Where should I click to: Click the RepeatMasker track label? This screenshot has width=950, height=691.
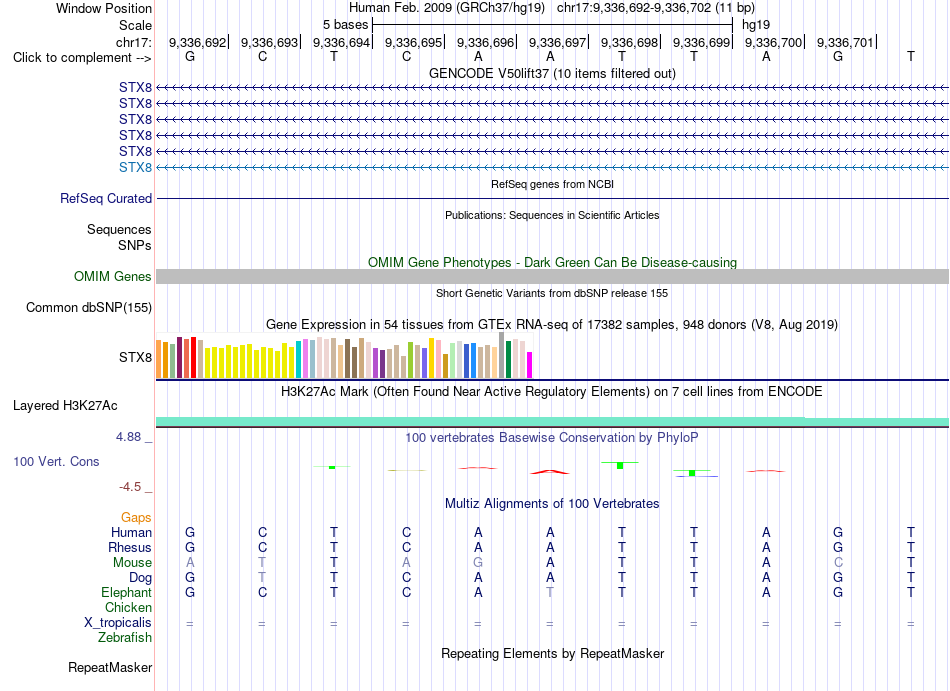click(110, 667)
